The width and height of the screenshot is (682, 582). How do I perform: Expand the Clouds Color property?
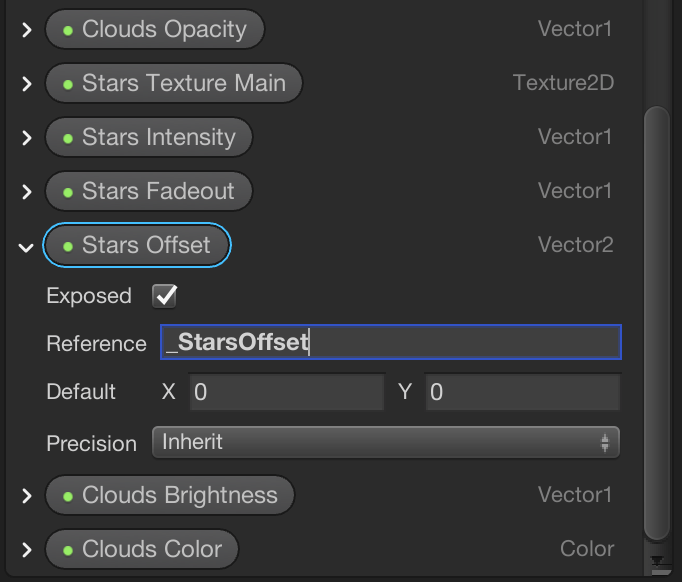[x=27, y=550]
